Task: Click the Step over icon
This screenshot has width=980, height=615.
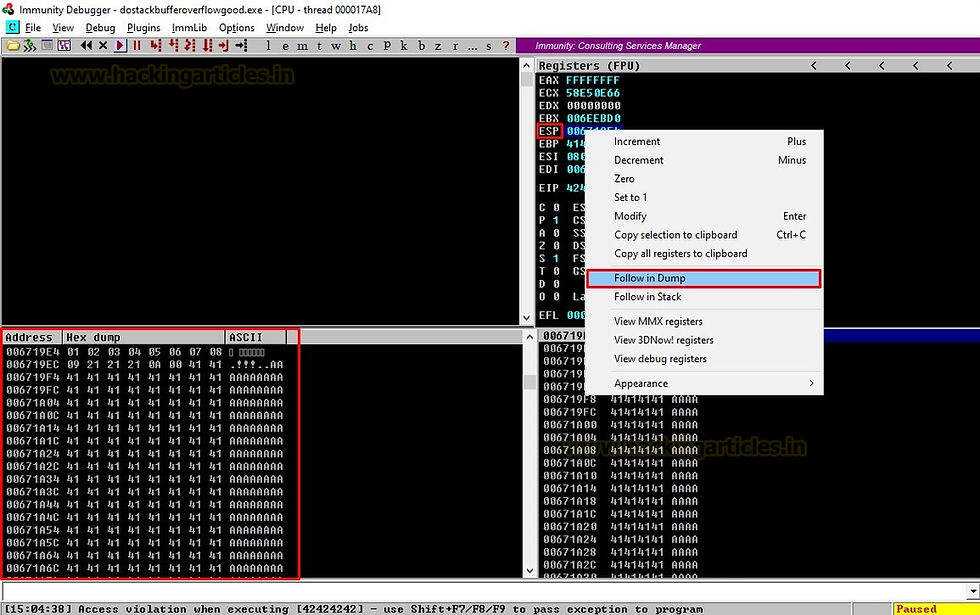Action: [x=173, y=46]
